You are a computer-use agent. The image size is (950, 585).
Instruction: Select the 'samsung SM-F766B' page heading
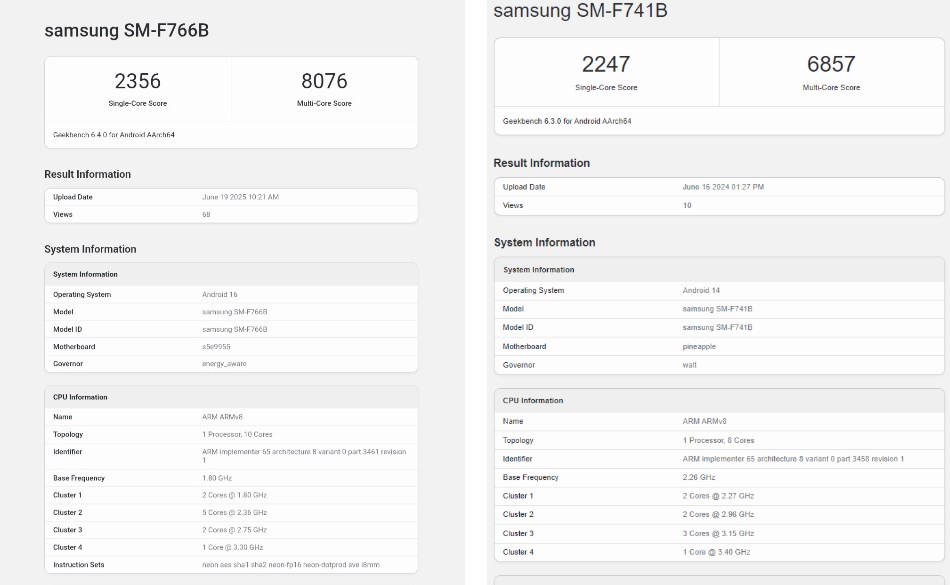pos(127,30)
